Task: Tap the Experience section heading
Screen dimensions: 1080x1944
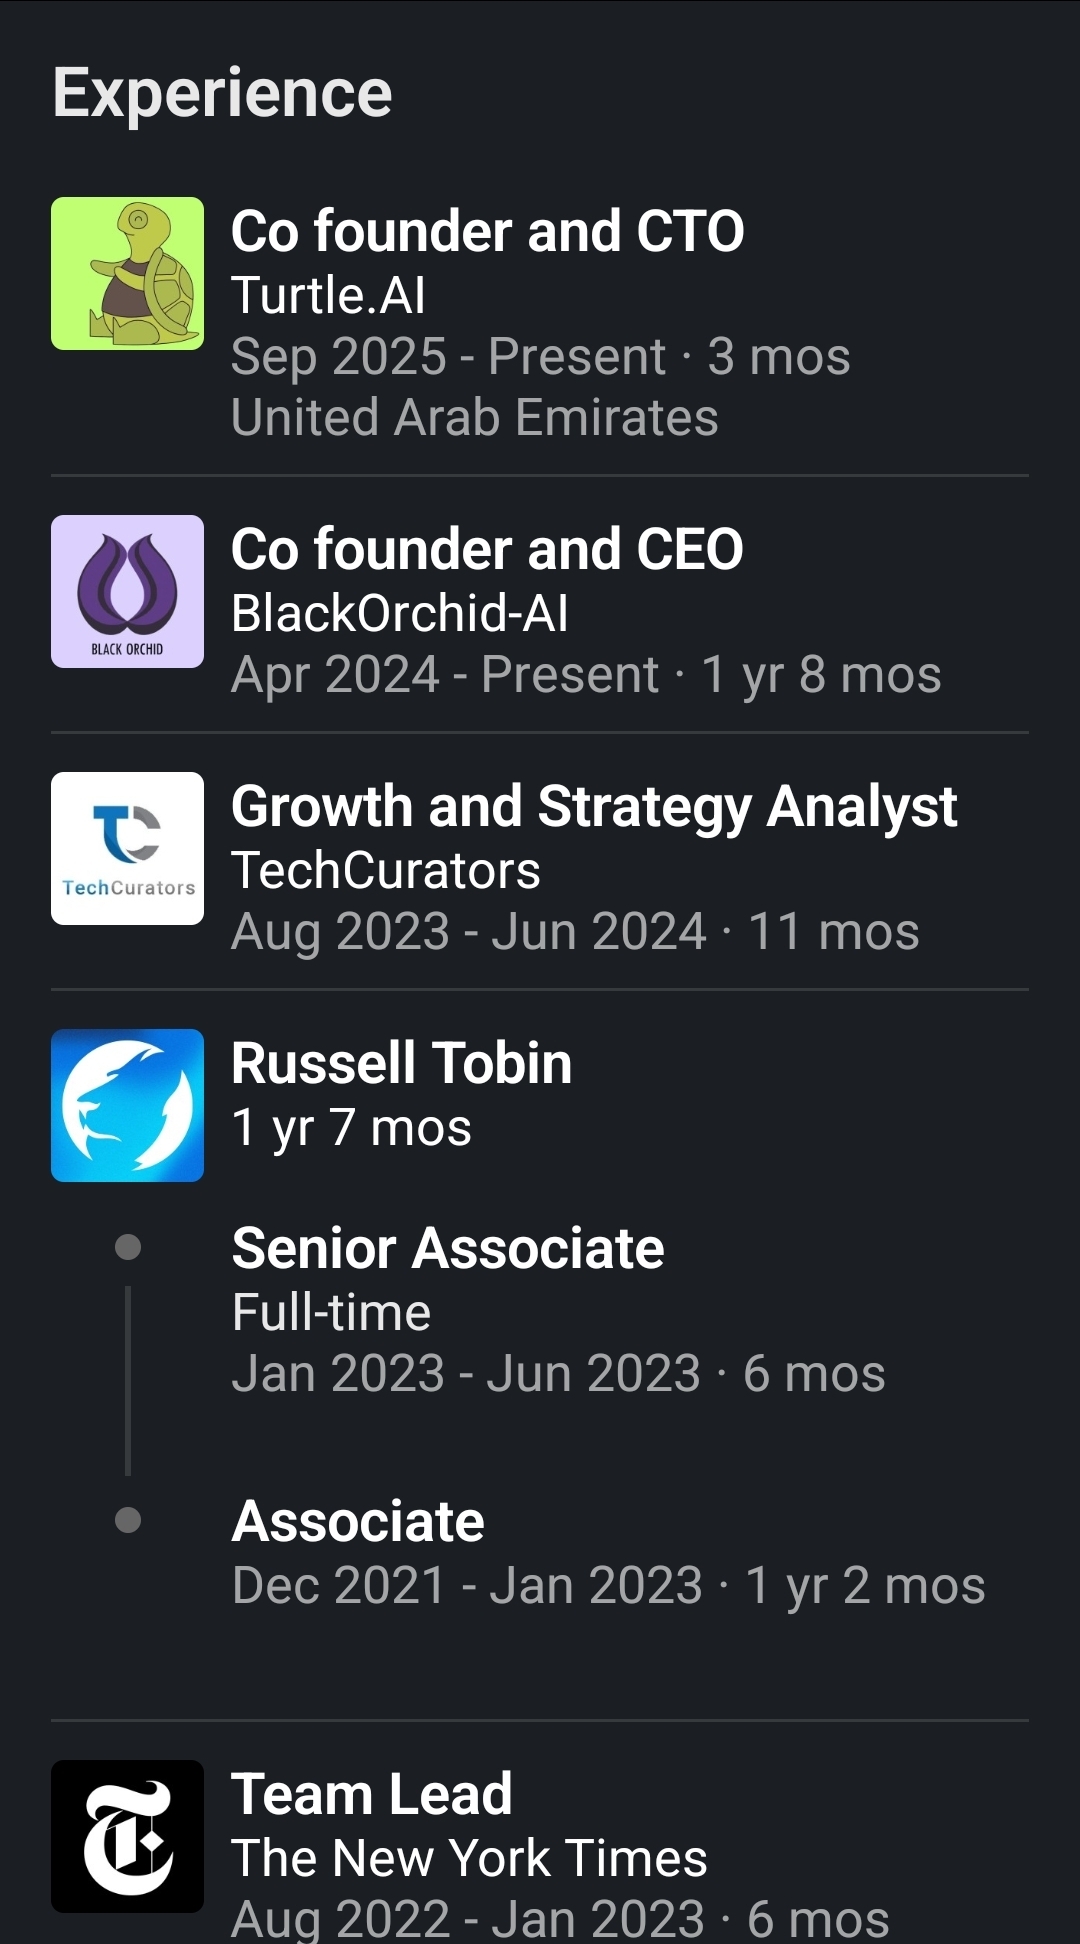Action: [222, 93]
